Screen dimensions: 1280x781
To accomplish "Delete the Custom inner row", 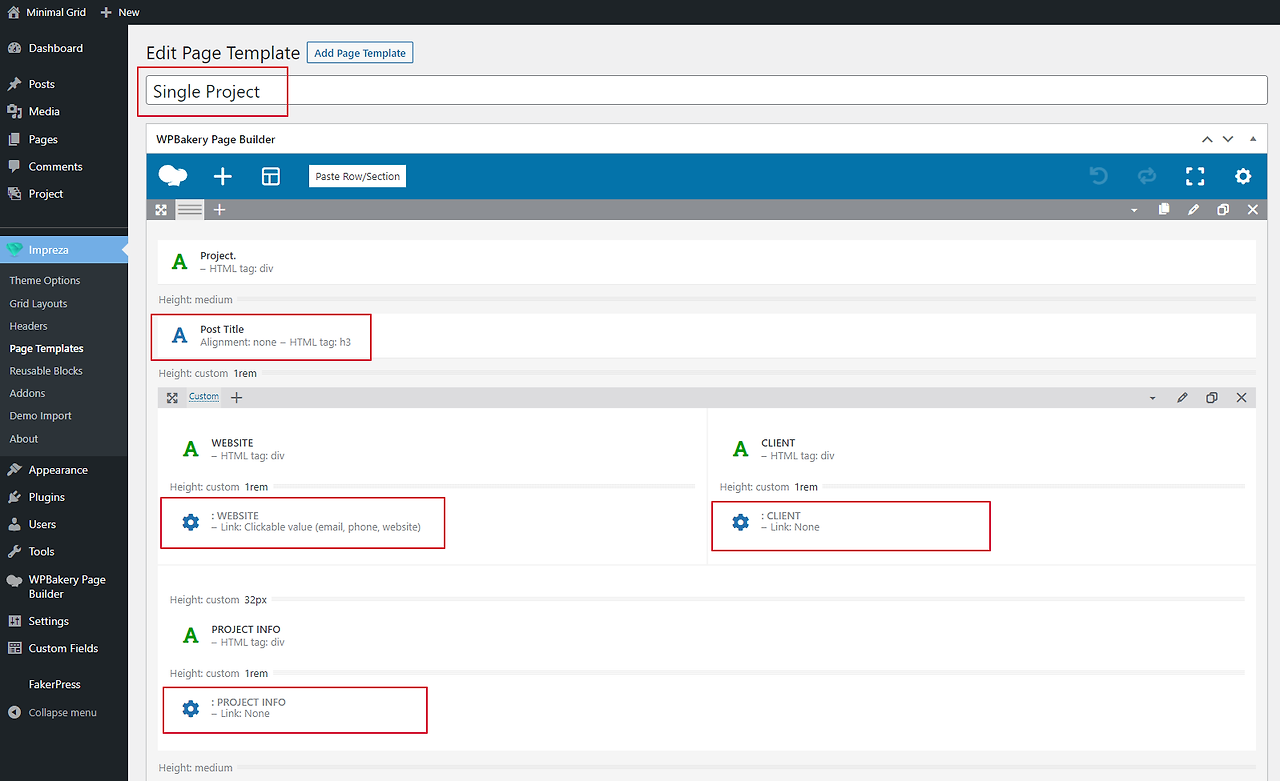I will click(1242, 398).
